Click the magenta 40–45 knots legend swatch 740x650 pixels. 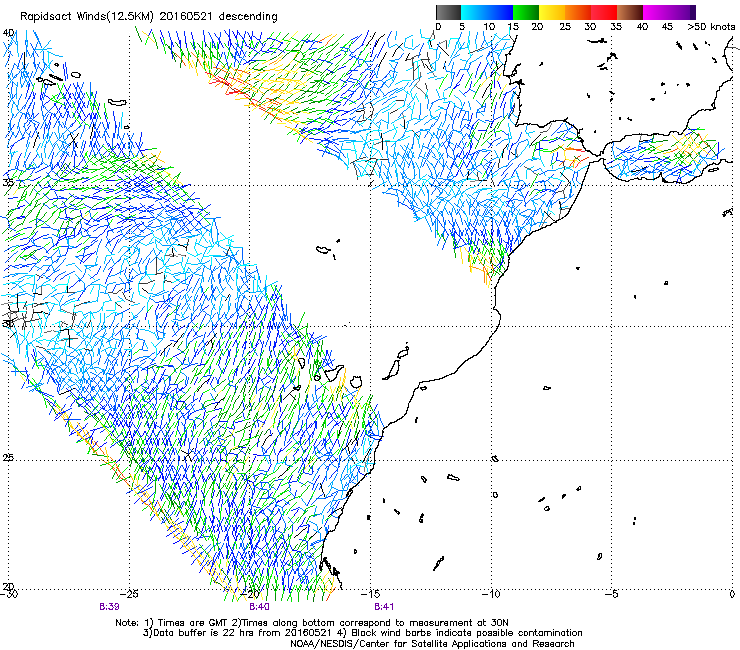[656, 12]
